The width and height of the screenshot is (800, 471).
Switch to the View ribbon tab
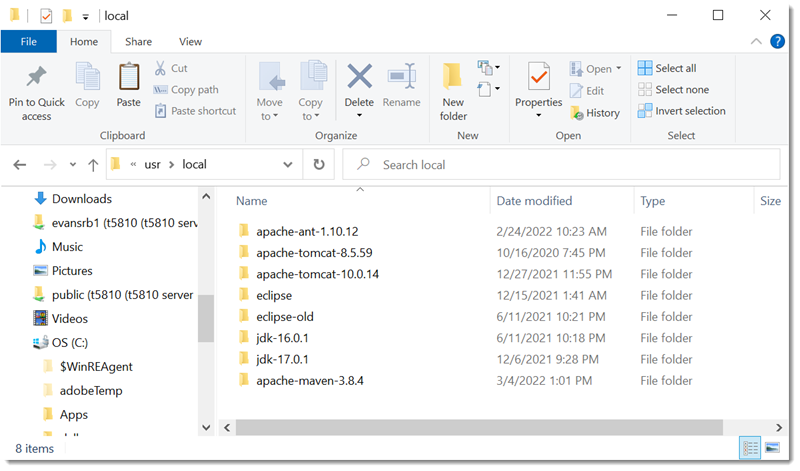(190, 42)
